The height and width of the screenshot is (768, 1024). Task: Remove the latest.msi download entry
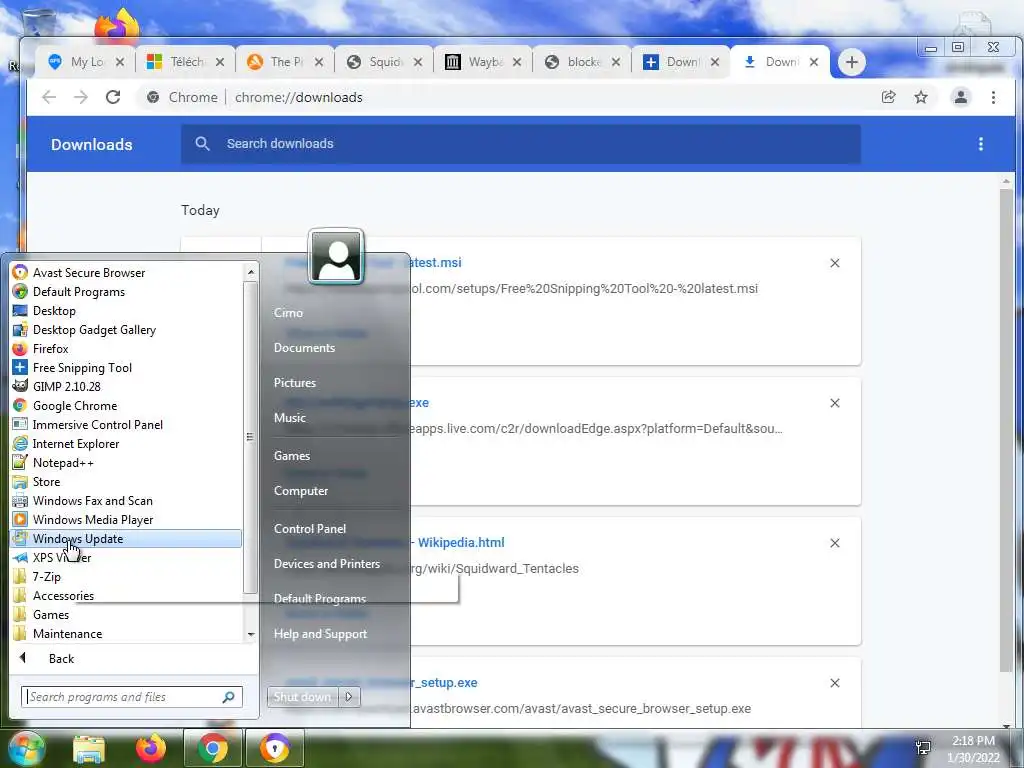834,263
